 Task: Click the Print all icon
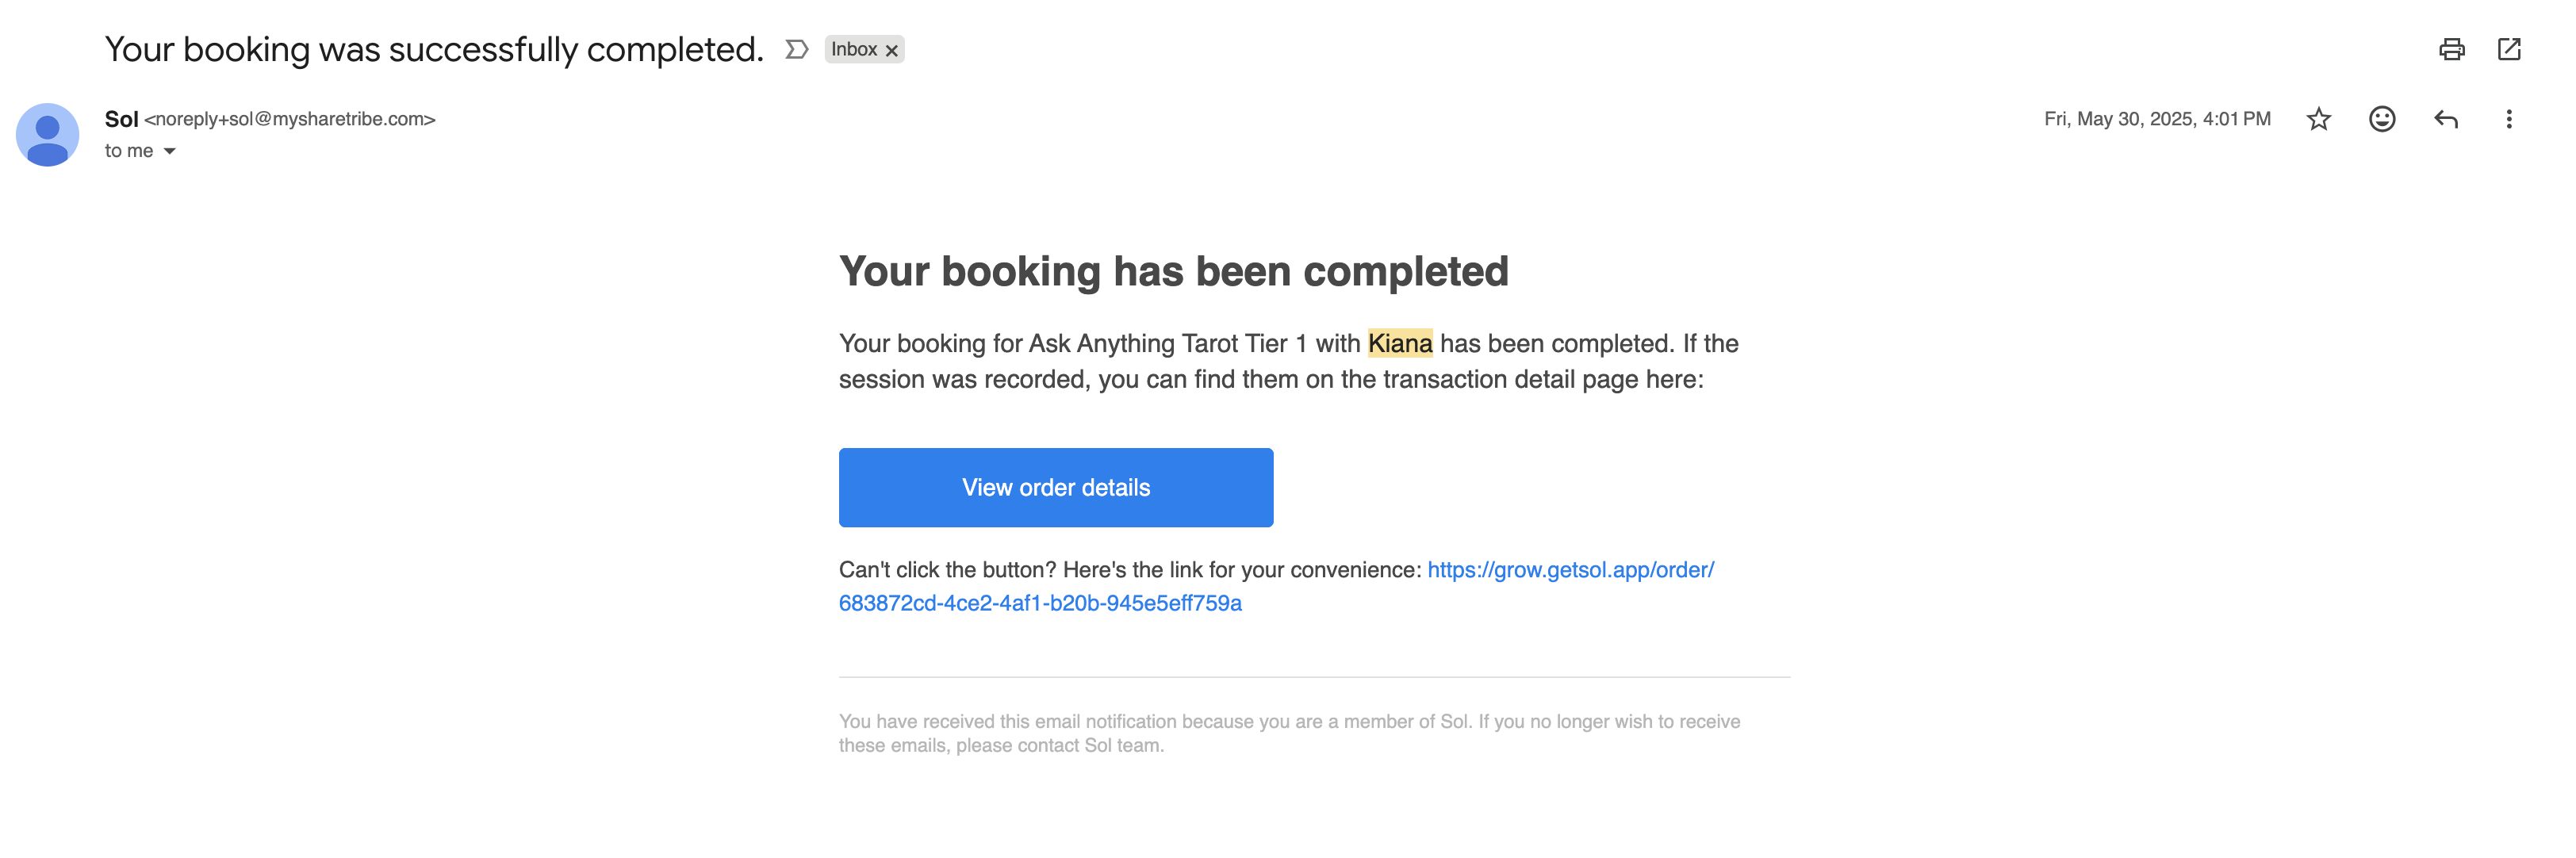[2451, 49]
